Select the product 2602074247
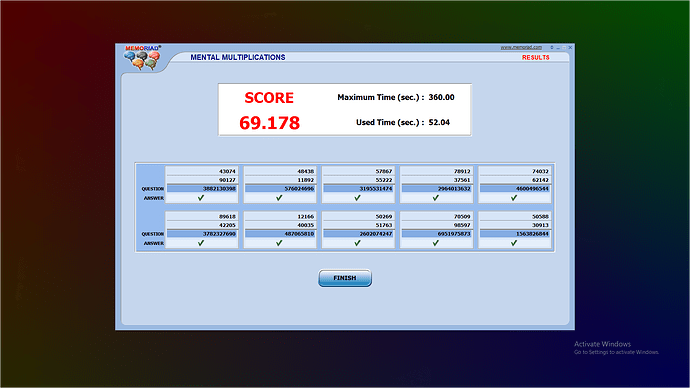 [376, 234]
